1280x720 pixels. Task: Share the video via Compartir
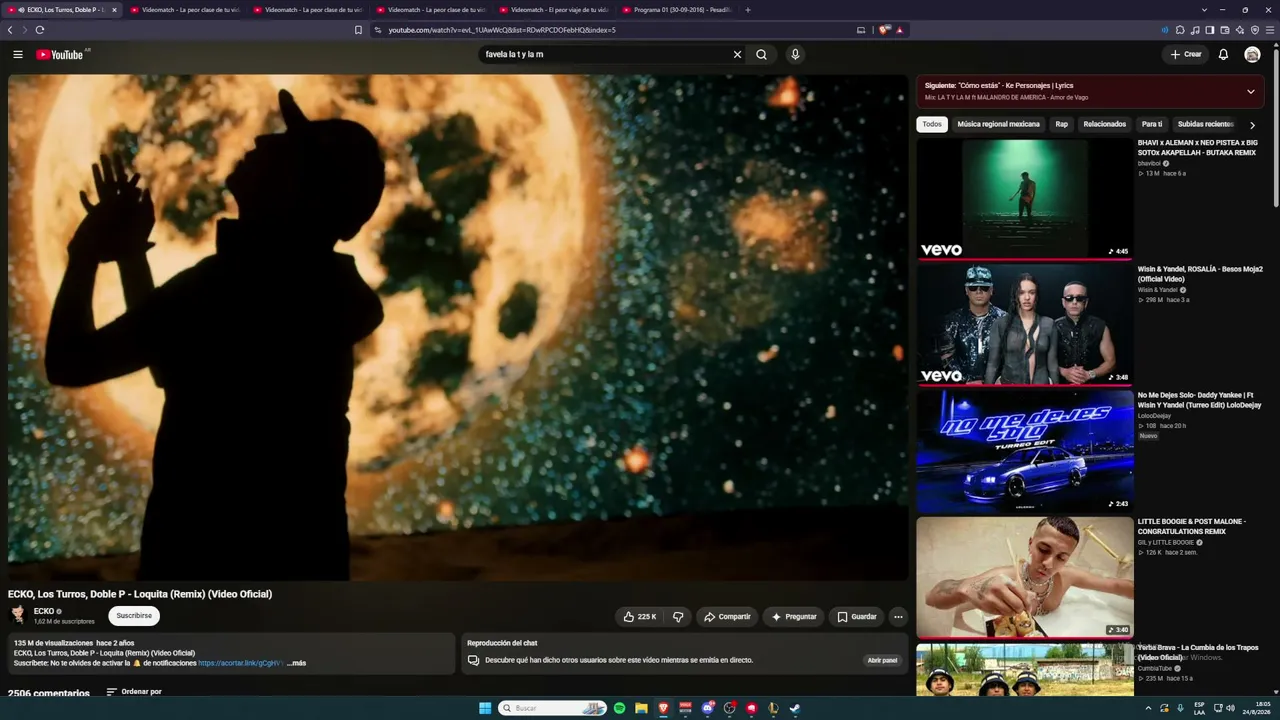727,617
